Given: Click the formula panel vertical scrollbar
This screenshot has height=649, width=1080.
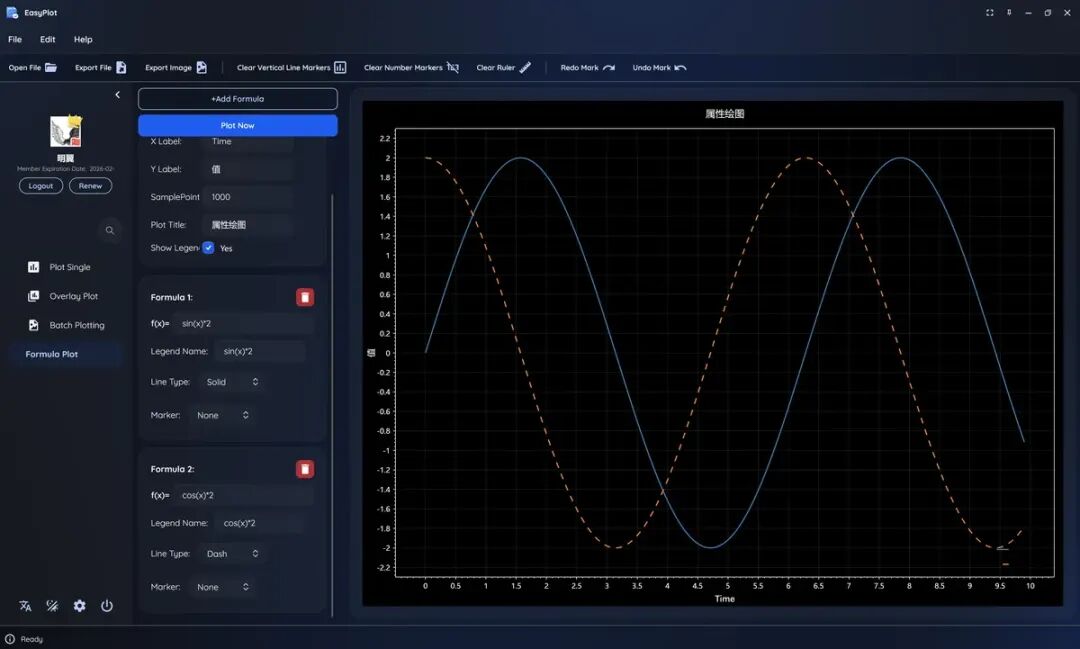Looking at the screenshot, I should click(x=332, y=406).
